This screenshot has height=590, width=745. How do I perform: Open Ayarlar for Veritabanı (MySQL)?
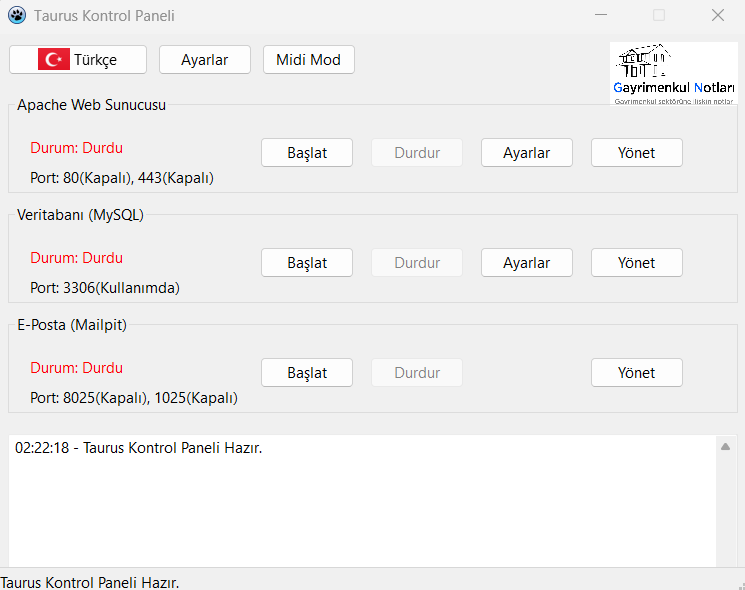click(x=527, y=263)
